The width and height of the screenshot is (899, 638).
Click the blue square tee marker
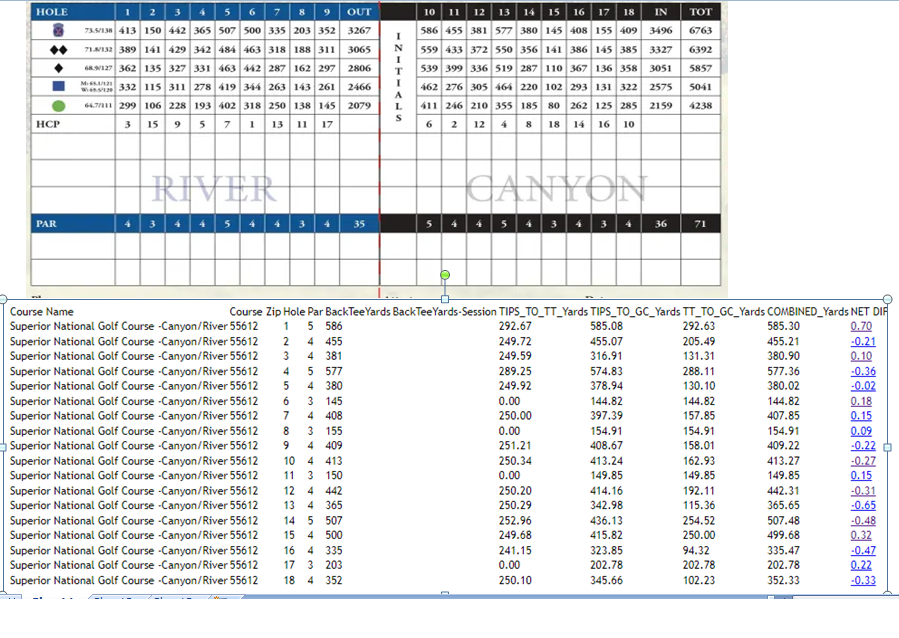click(x=58, y=87)
